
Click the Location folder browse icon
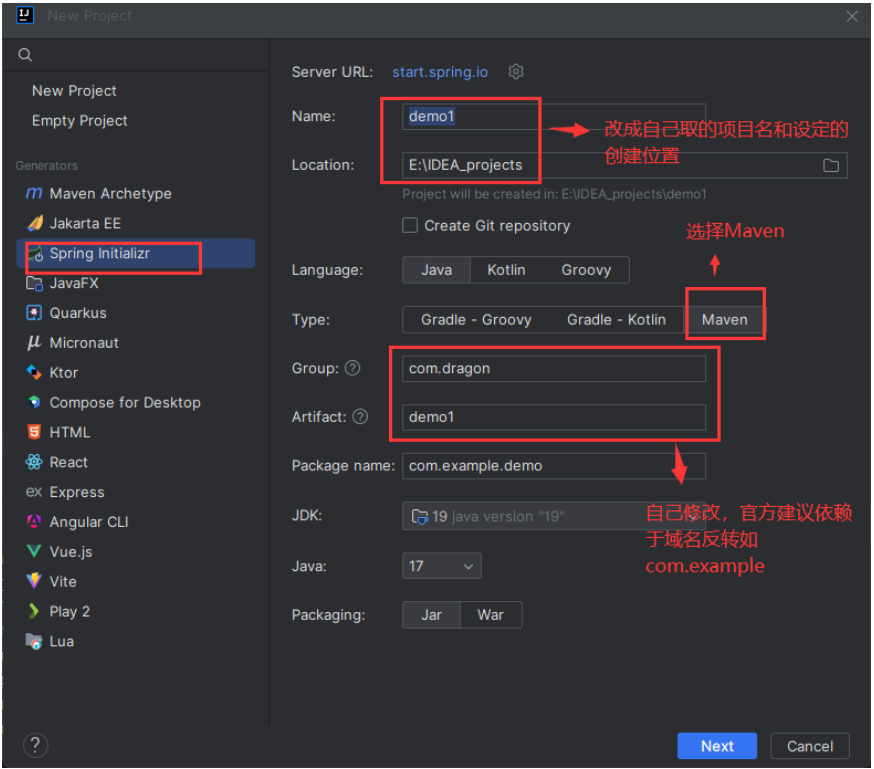(x=831, y=165)
